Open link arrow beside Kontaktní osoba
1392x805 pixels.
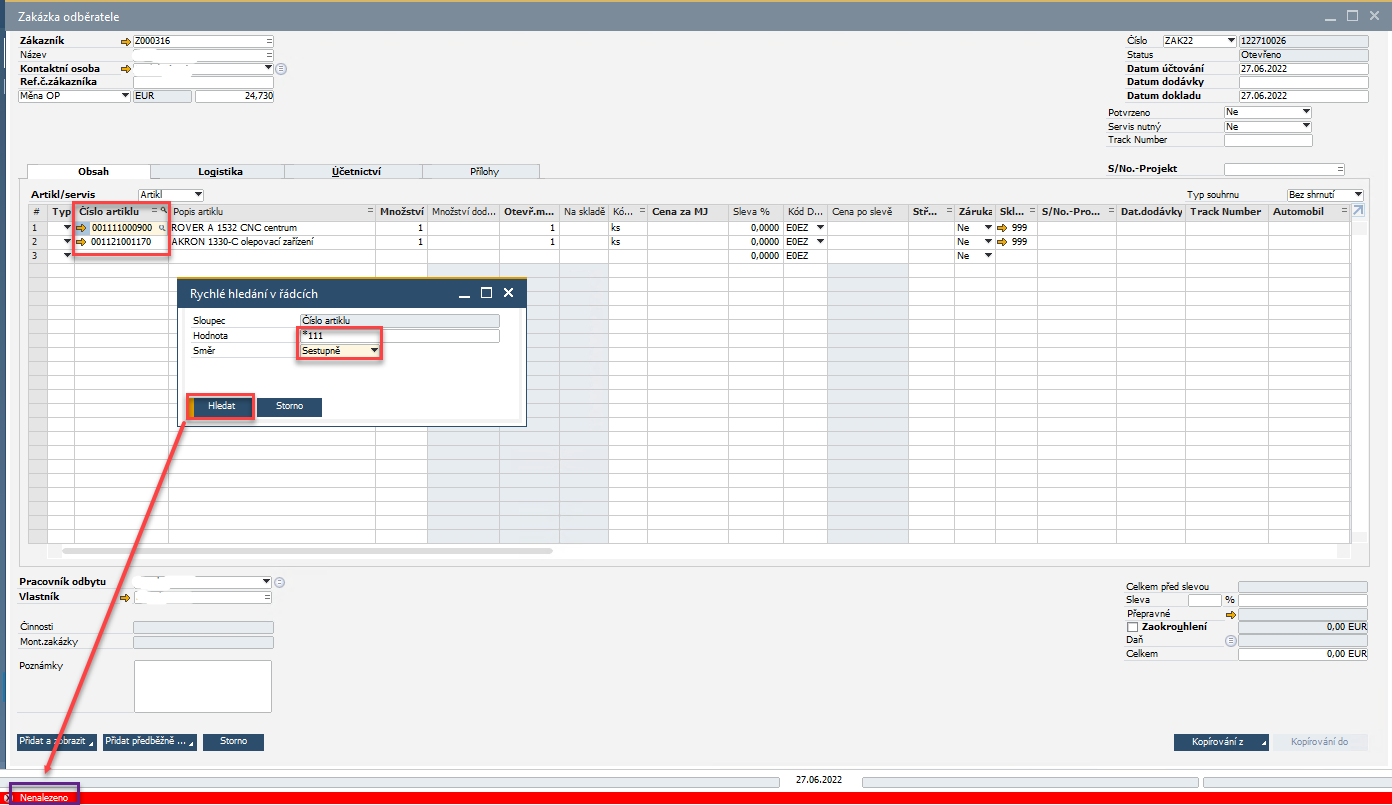(x=126, y=69)
